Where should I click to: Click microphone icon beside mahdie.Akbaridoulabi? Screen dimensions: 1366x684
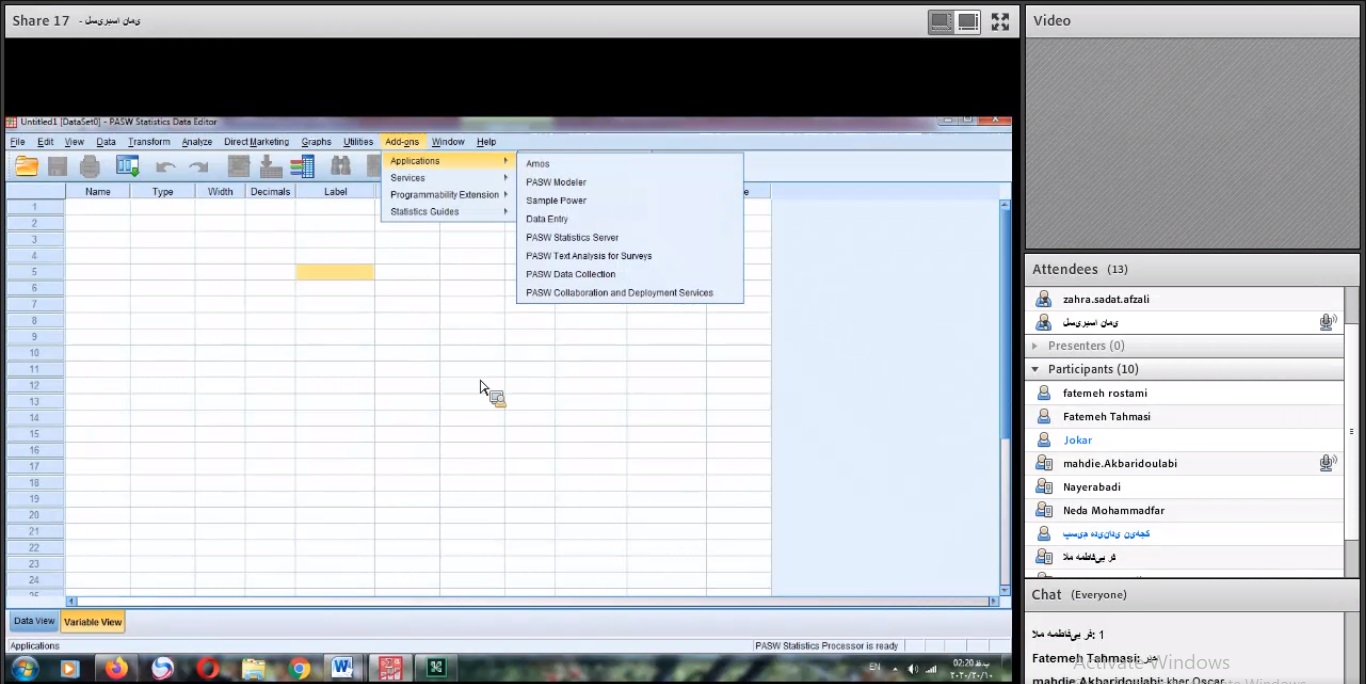(1327, 463)
